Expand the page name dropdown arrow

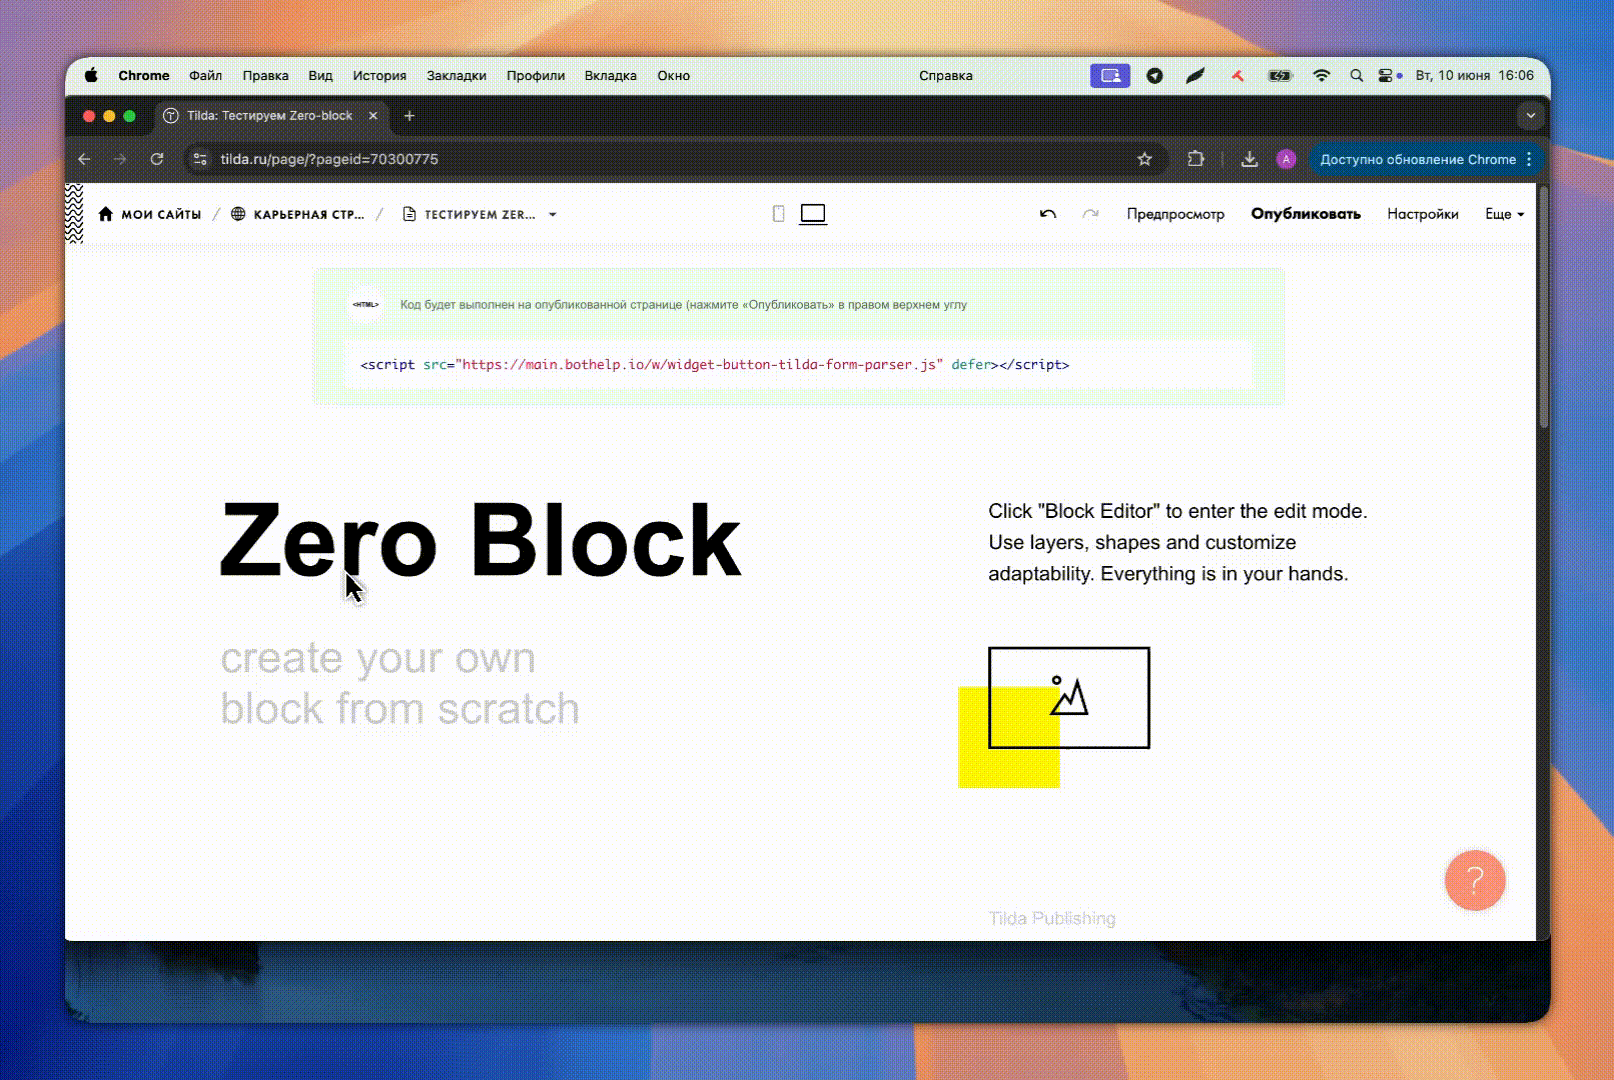(x=552, y=214)
